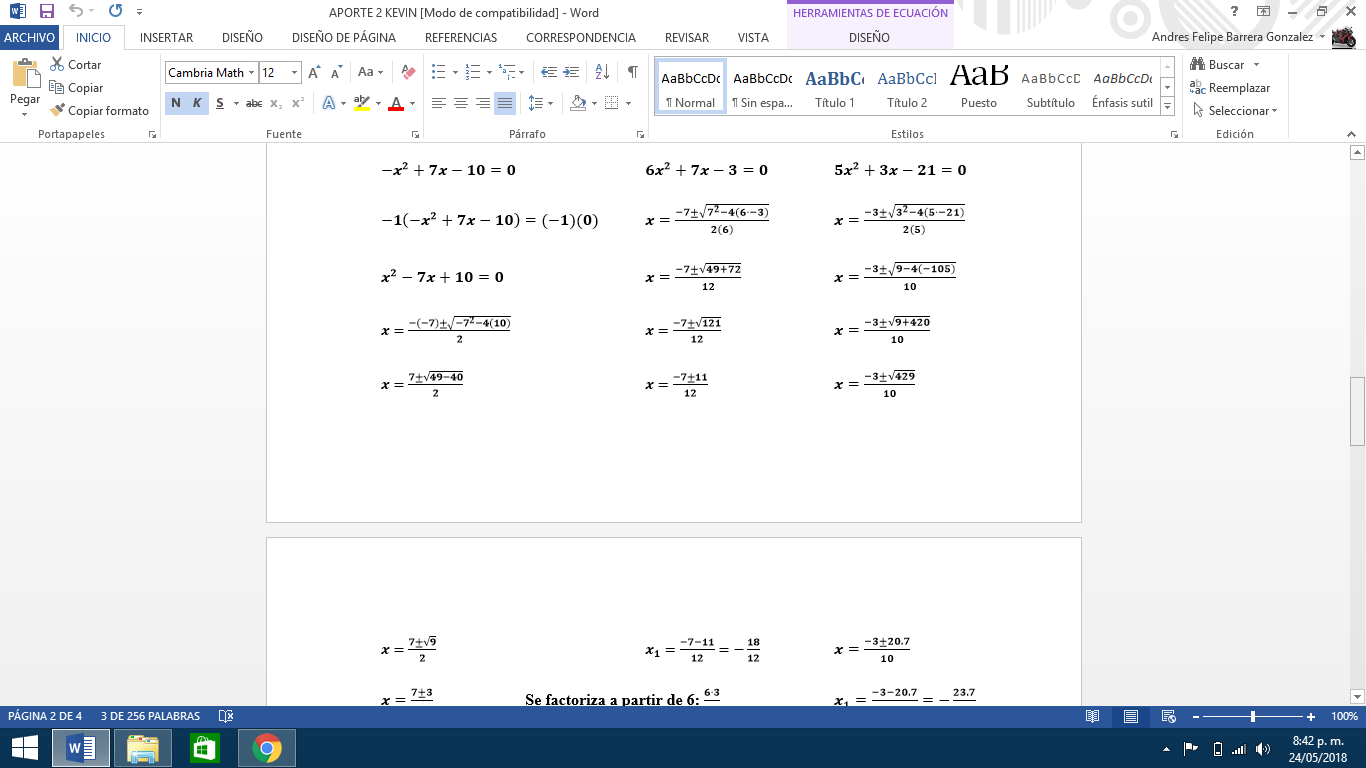Select the alphabetical sort icon

tap(601, 73)
